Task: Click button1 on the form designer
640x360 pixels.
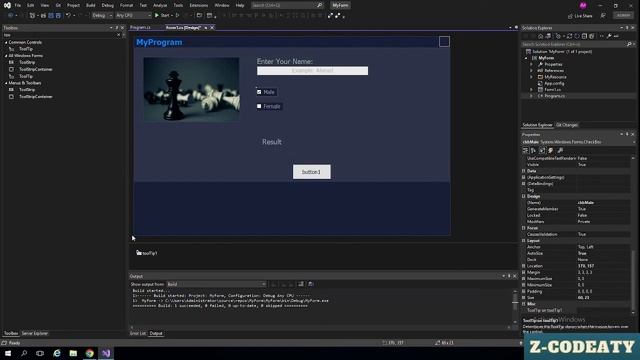Action: point(312,172)
